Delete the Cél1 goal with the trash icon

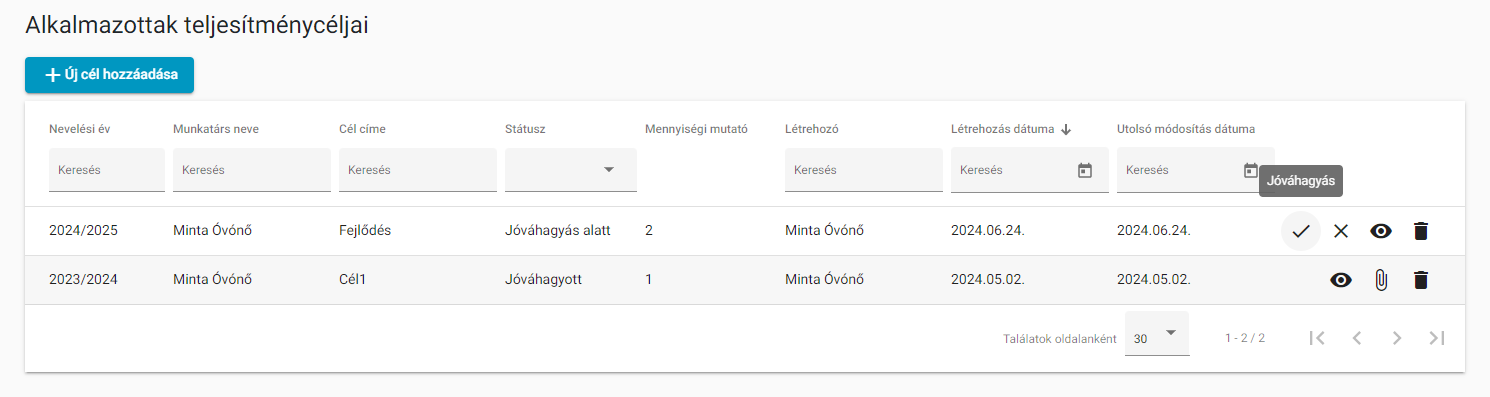pyautogui.click(x=1420, y=280)
